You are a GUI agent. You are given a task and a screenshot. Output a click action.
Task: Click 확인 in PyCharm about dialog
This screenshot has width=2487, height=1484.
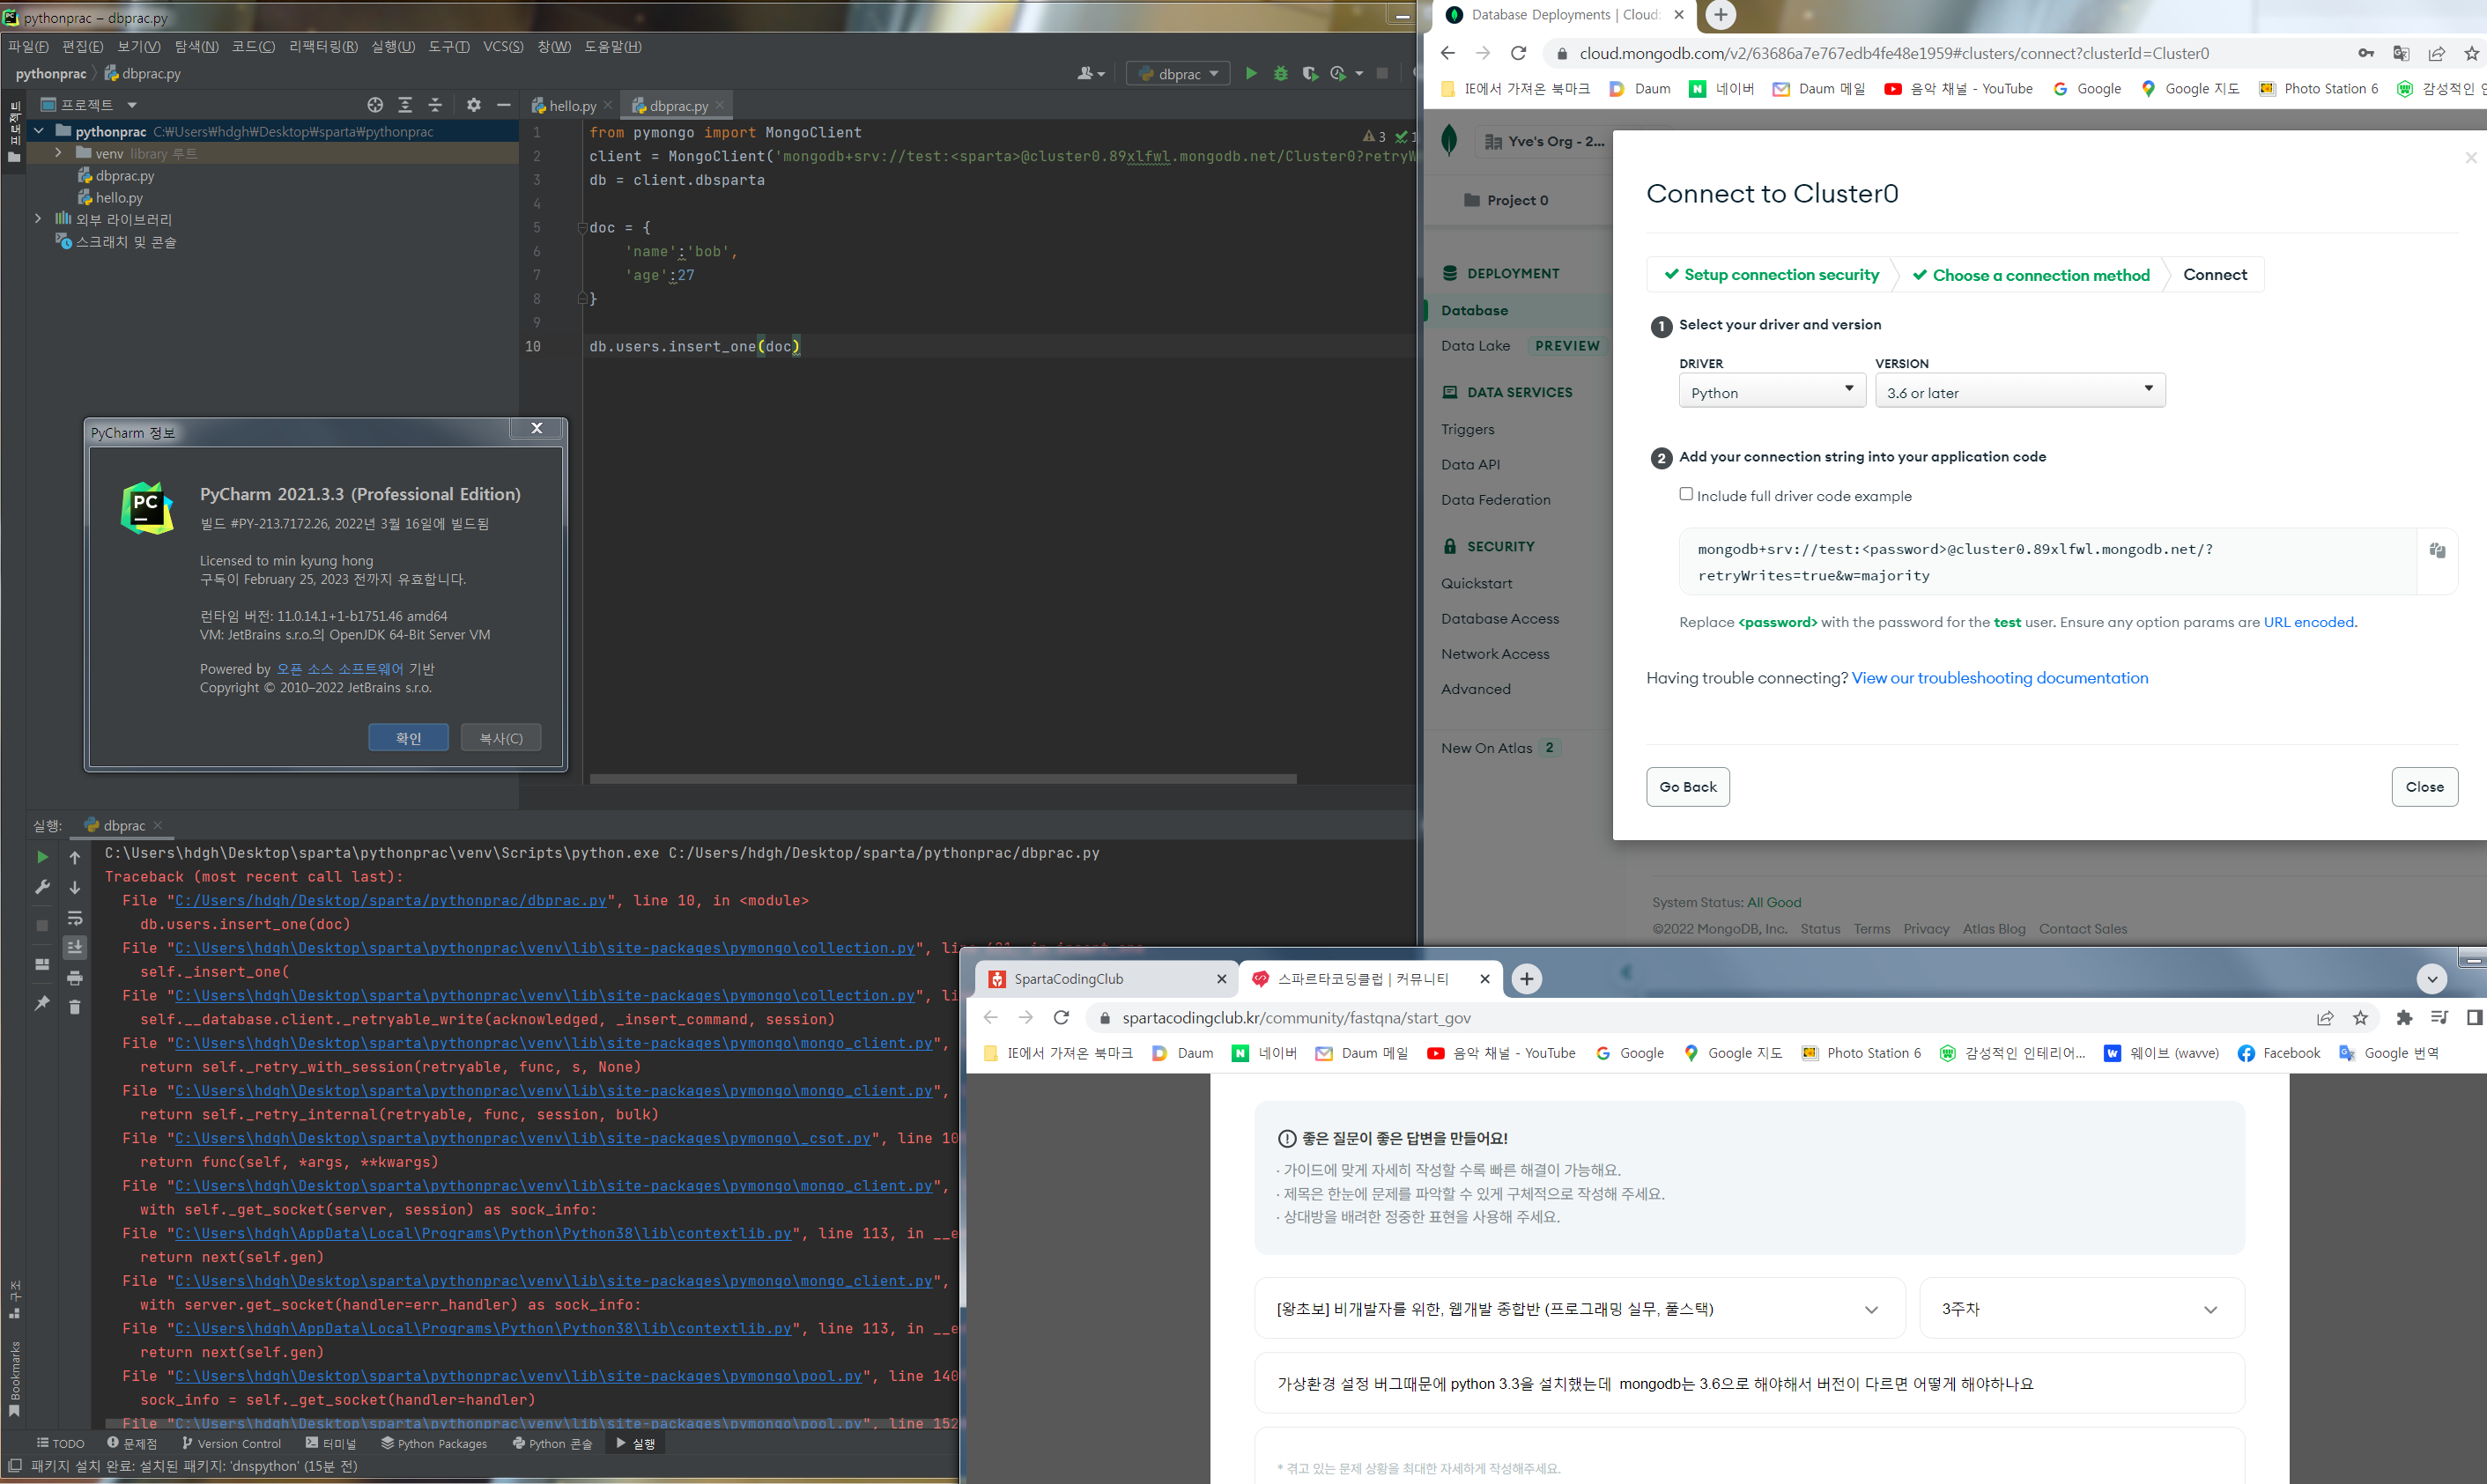pyautogui.click(x=408, y=738)
